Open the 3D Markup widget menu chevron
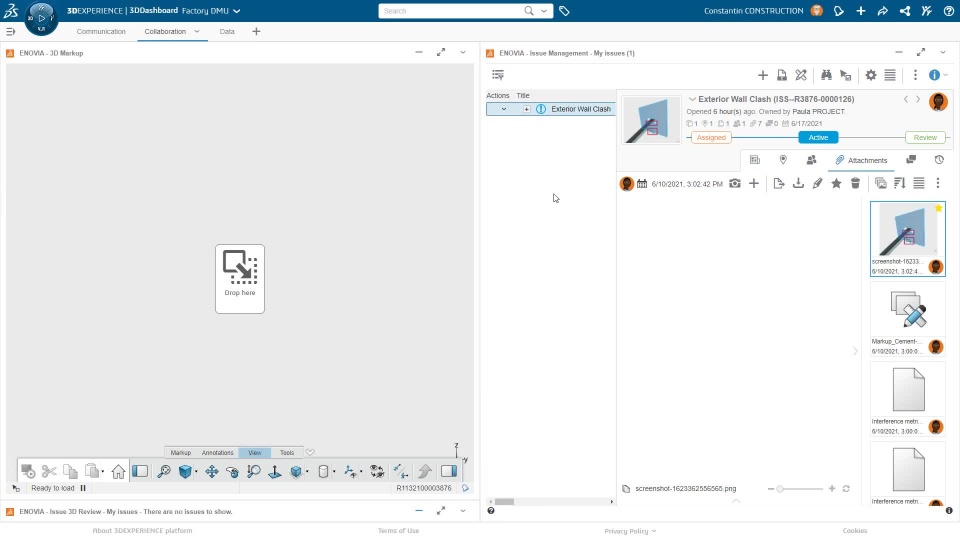The height and width of the screenshot is (540, 960). coord(463,53)
